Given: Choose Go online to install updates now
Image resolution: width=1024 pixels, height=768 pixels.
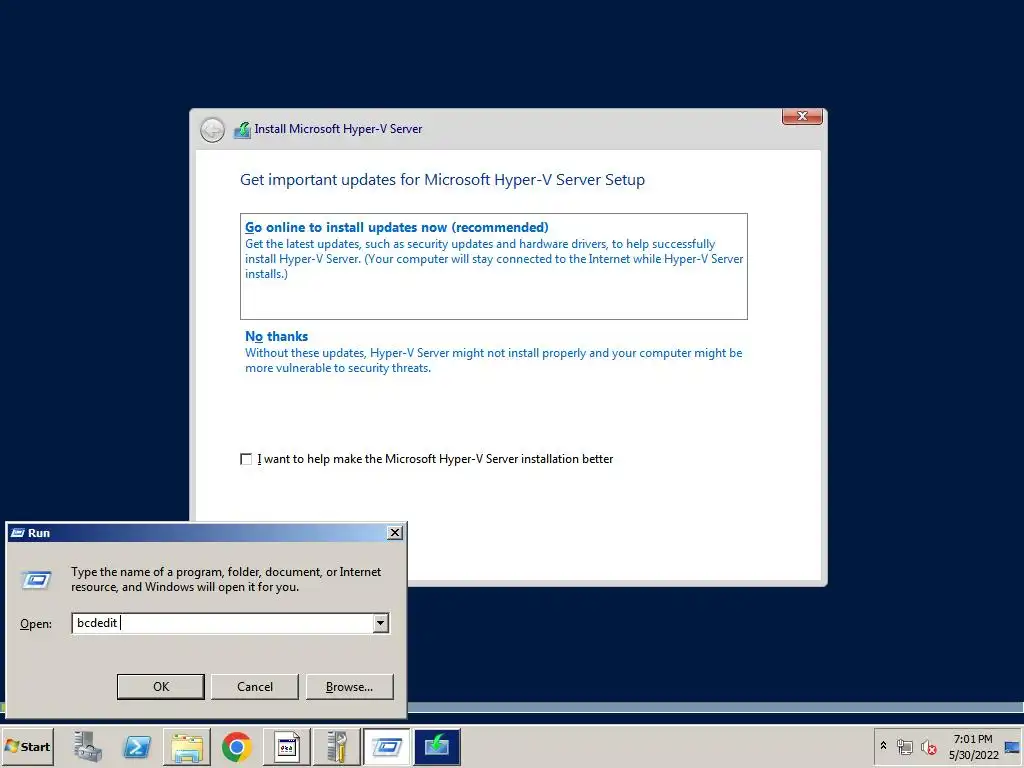Looking at the screenshot, I should [494, 266].
